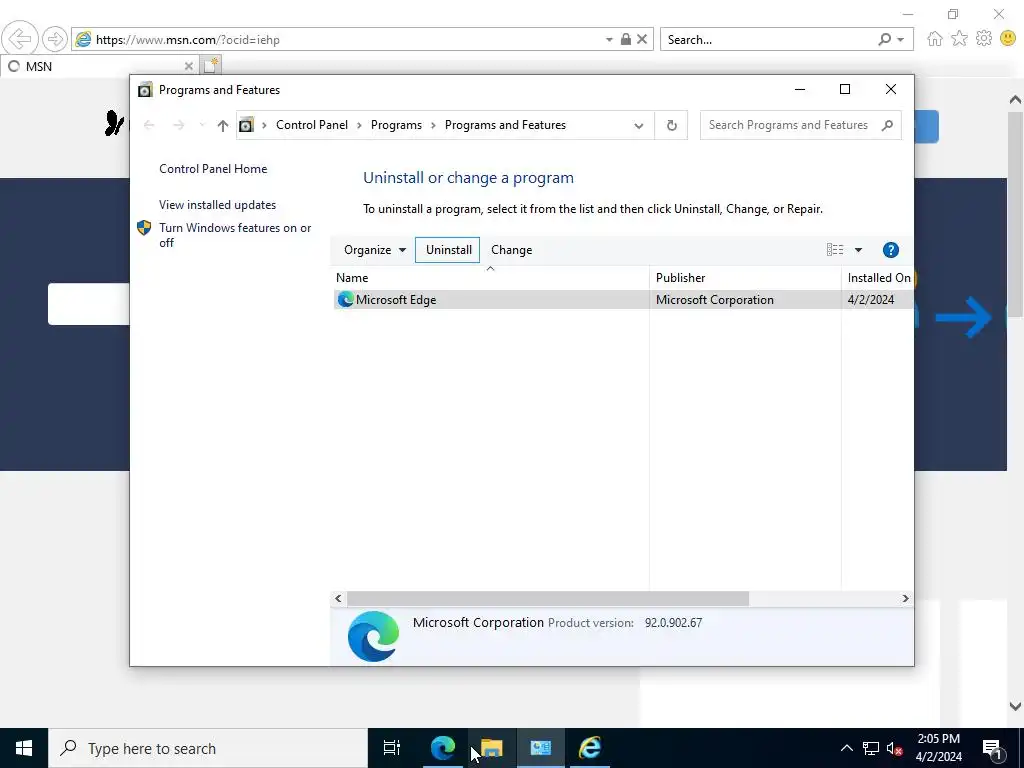Click the Uninstall button in the toolbar
Screen dimensions: 1024x768
tap(448, 250)
